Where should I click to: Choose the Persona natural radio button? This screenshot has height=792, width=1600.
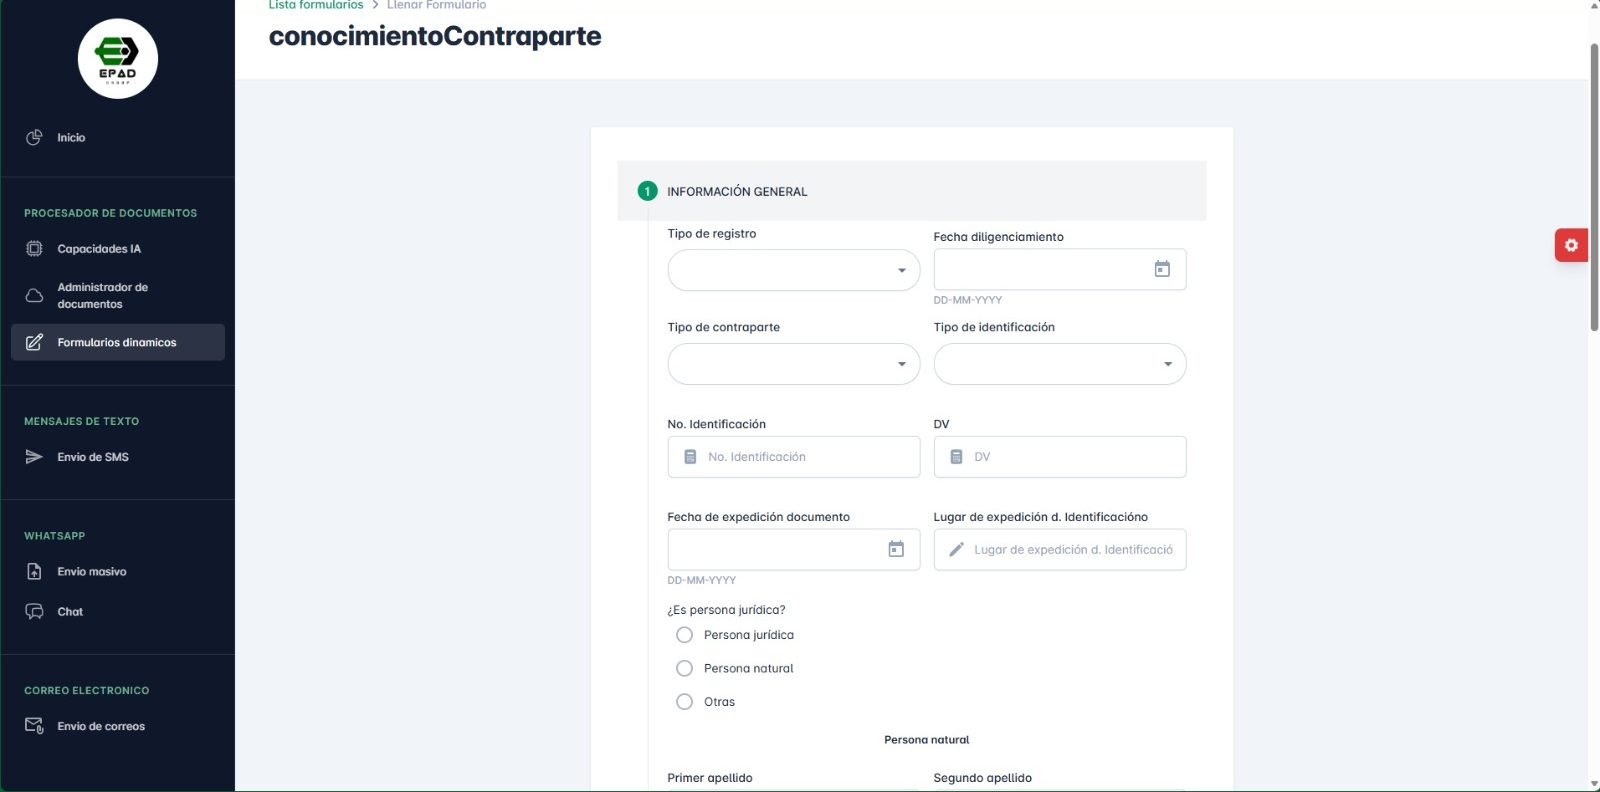coord(684,668)
